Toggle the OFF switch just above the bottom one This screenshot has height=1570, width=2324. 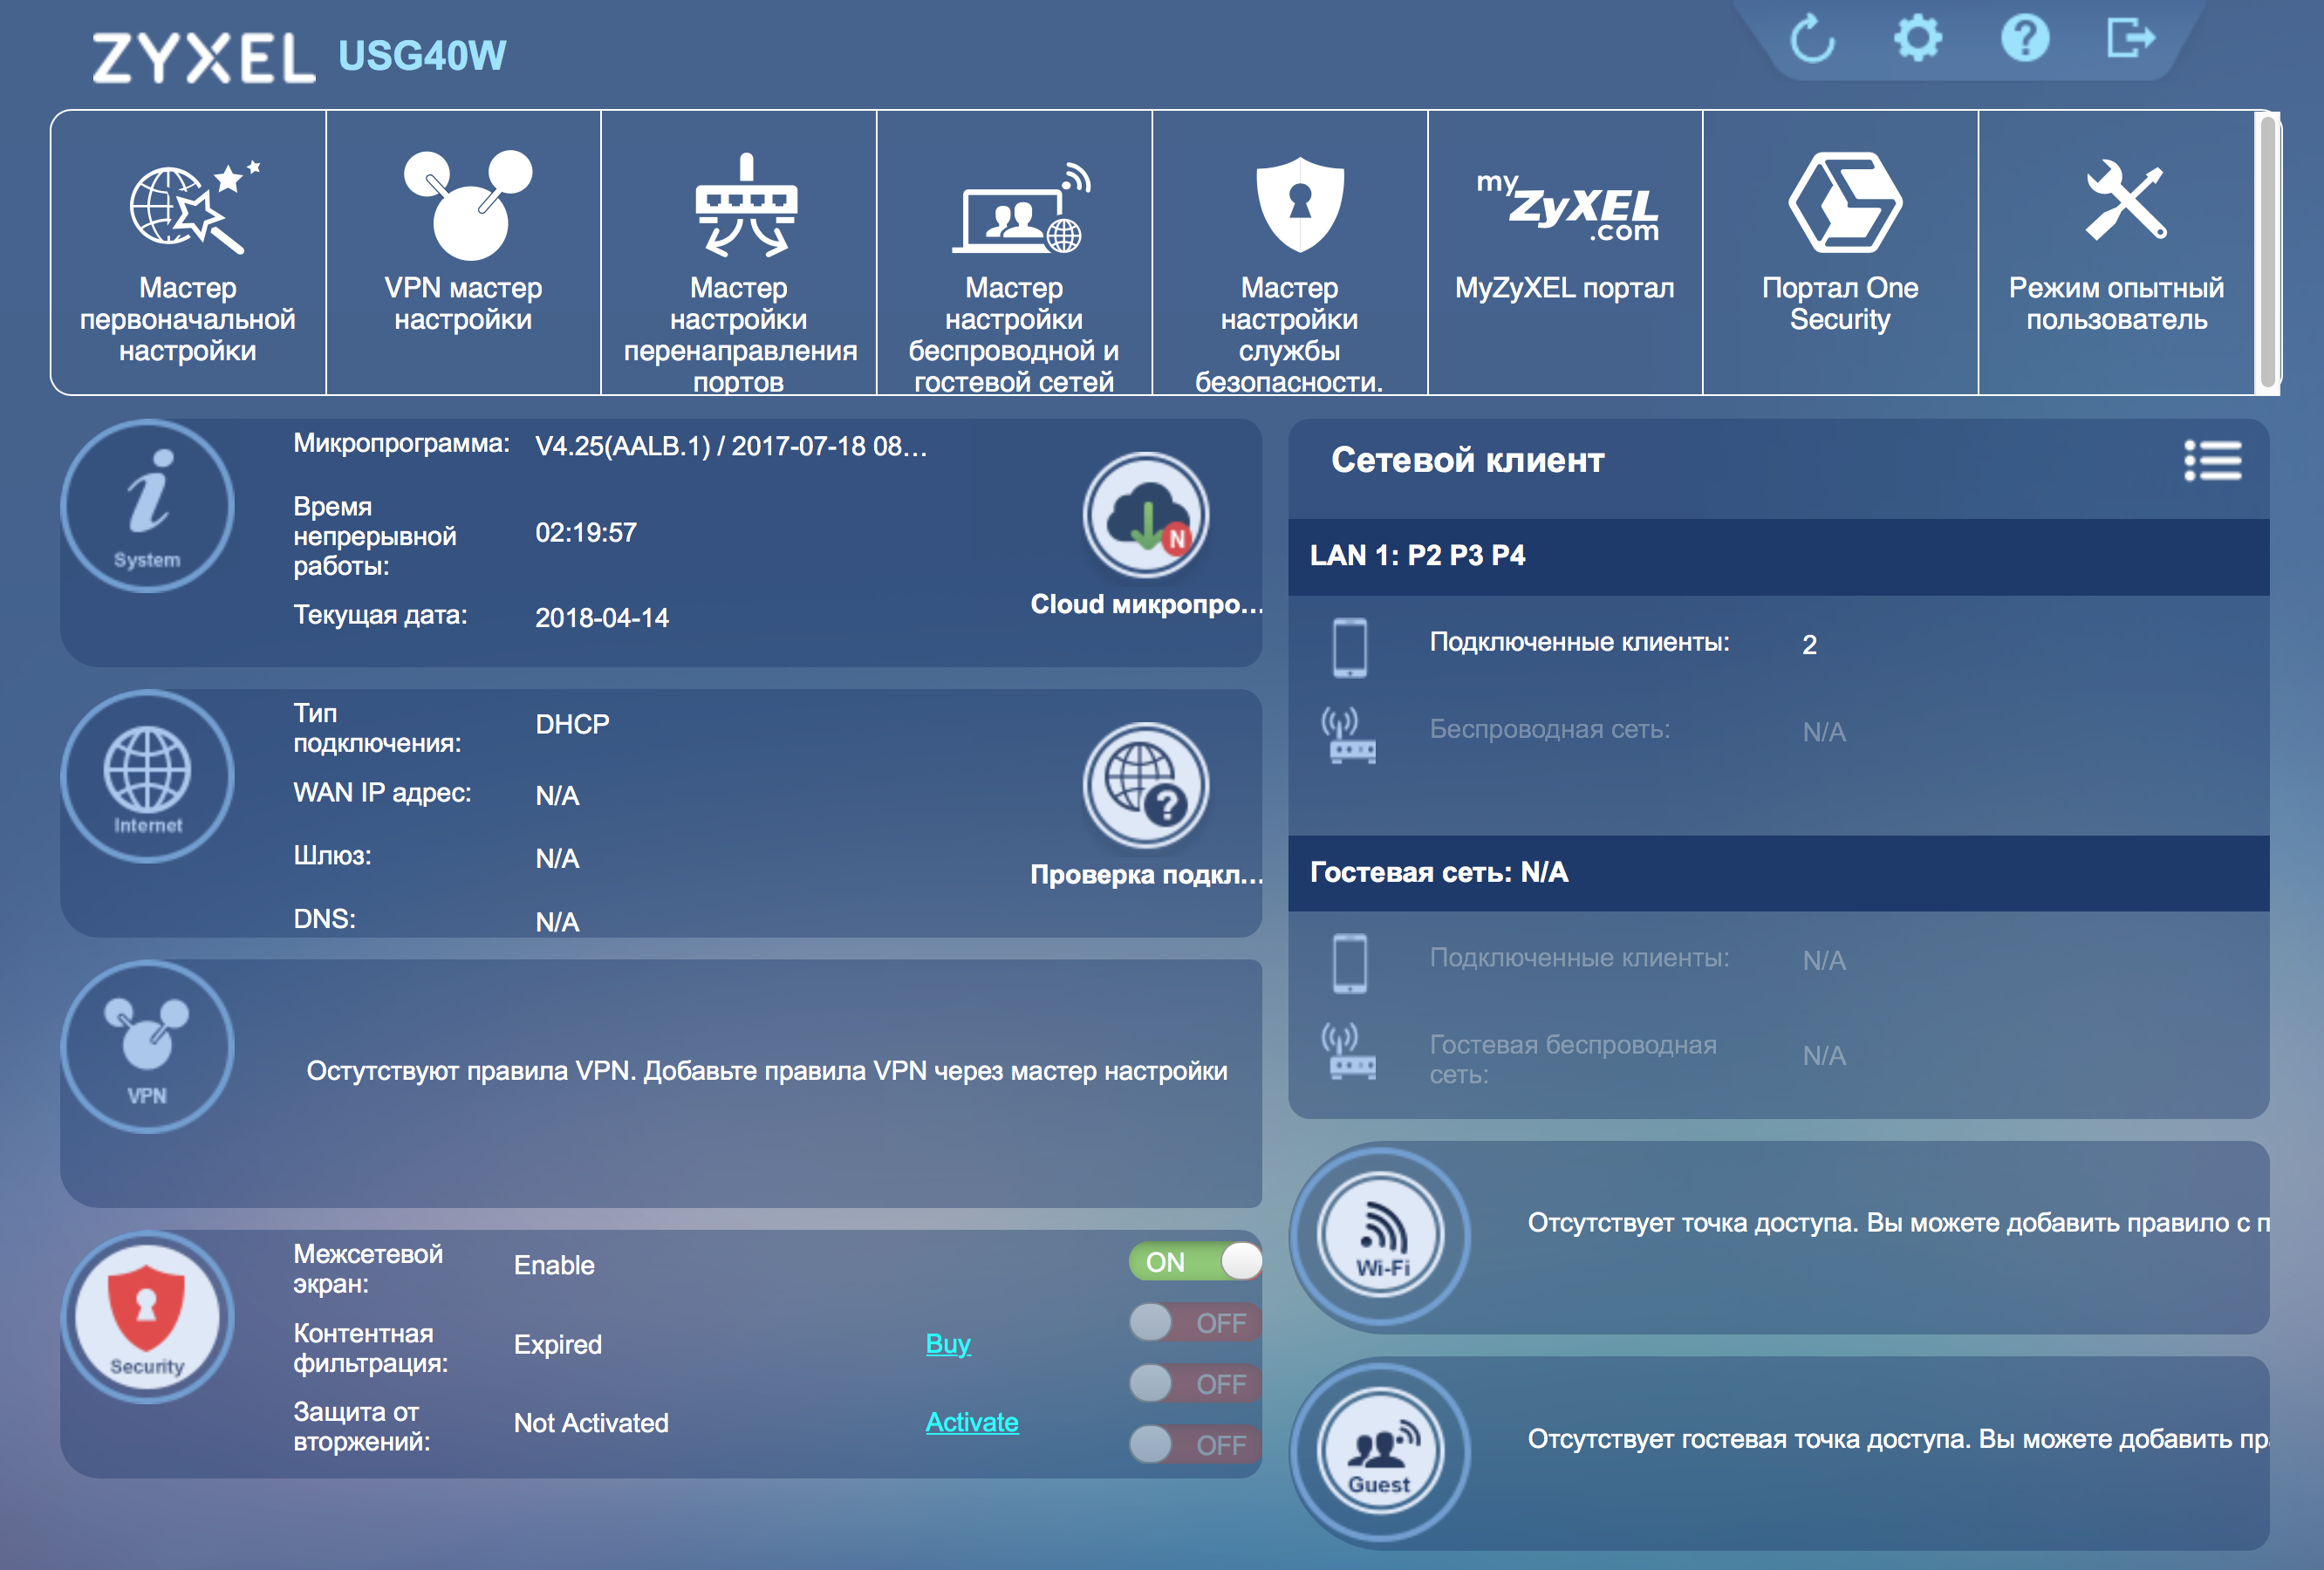[x=1195, y=1384]
